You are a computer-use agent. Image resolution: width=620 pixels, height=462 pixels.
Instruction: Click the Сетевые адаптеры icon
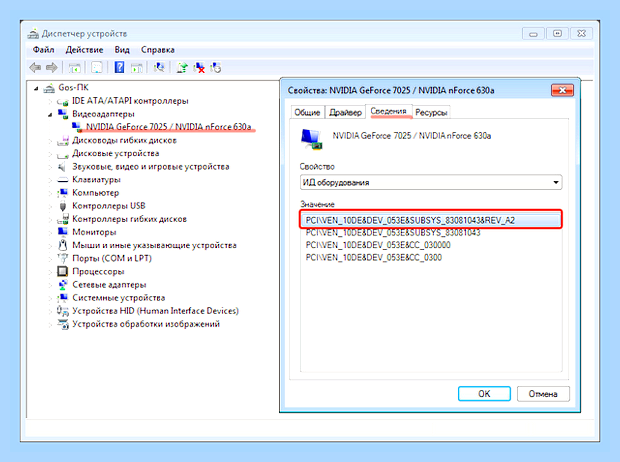click(62, 284)
